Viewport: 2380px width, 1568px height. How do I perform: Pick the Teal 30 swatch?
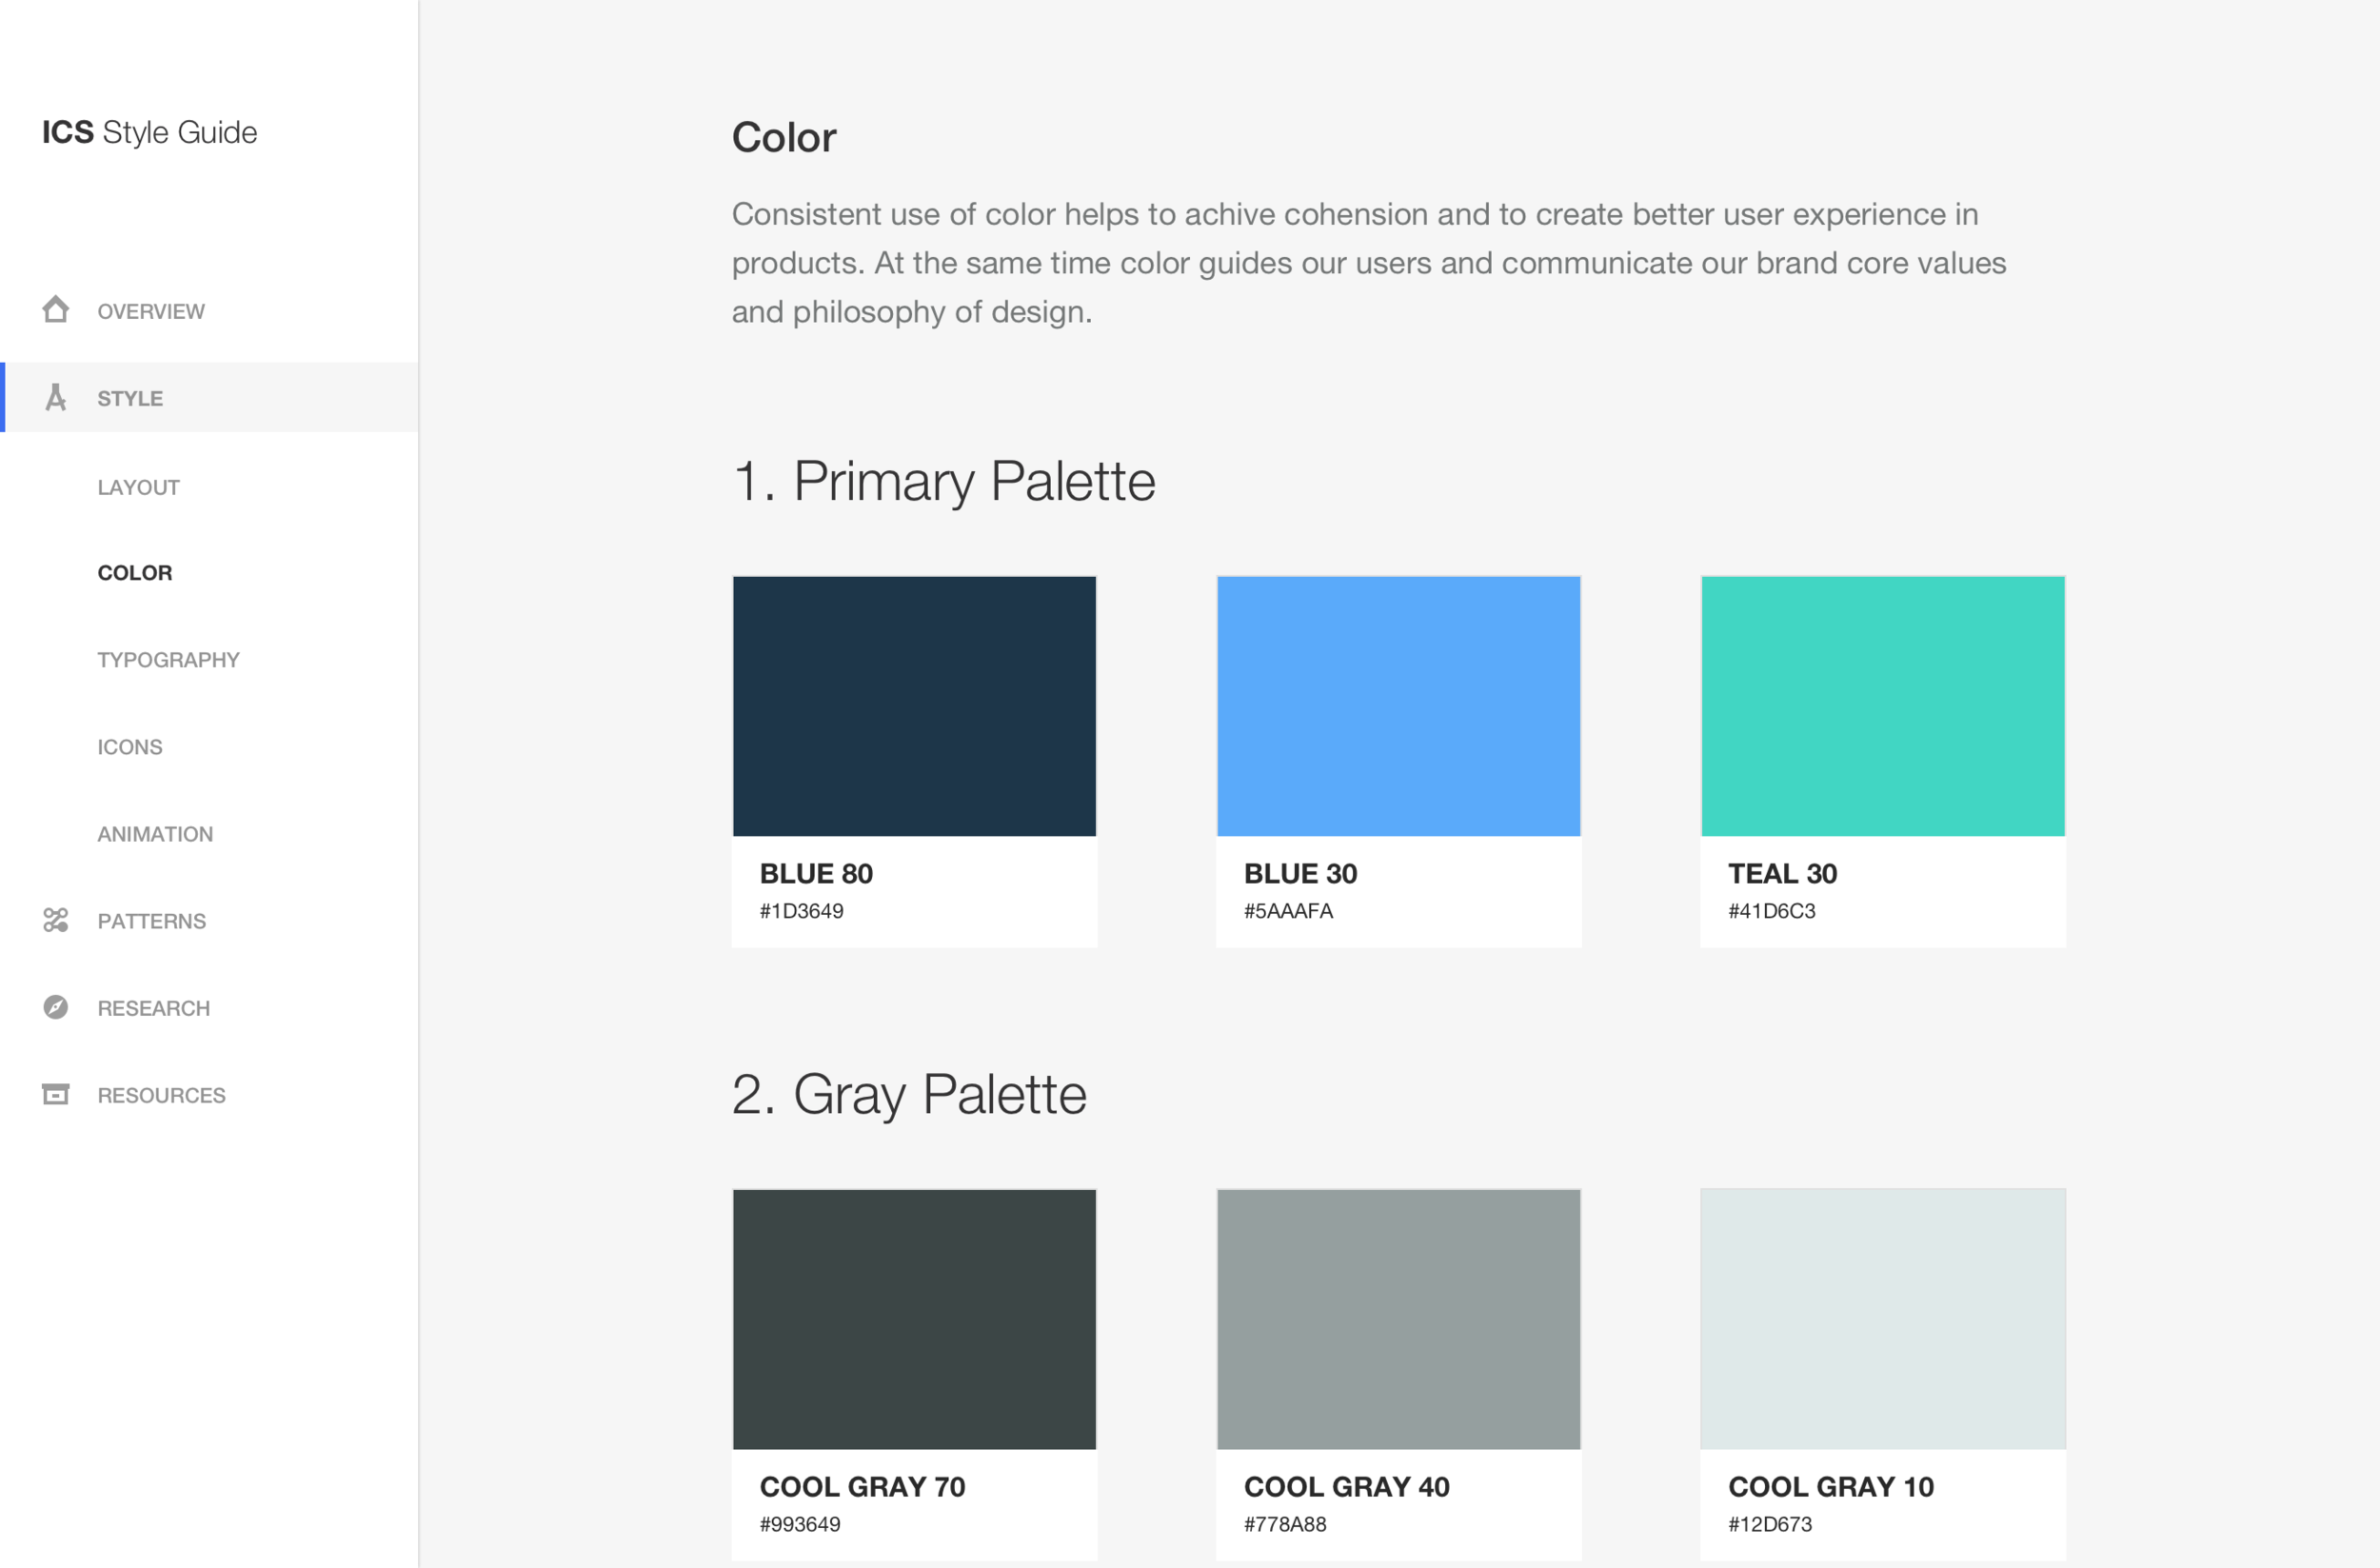click(1882, 706)
